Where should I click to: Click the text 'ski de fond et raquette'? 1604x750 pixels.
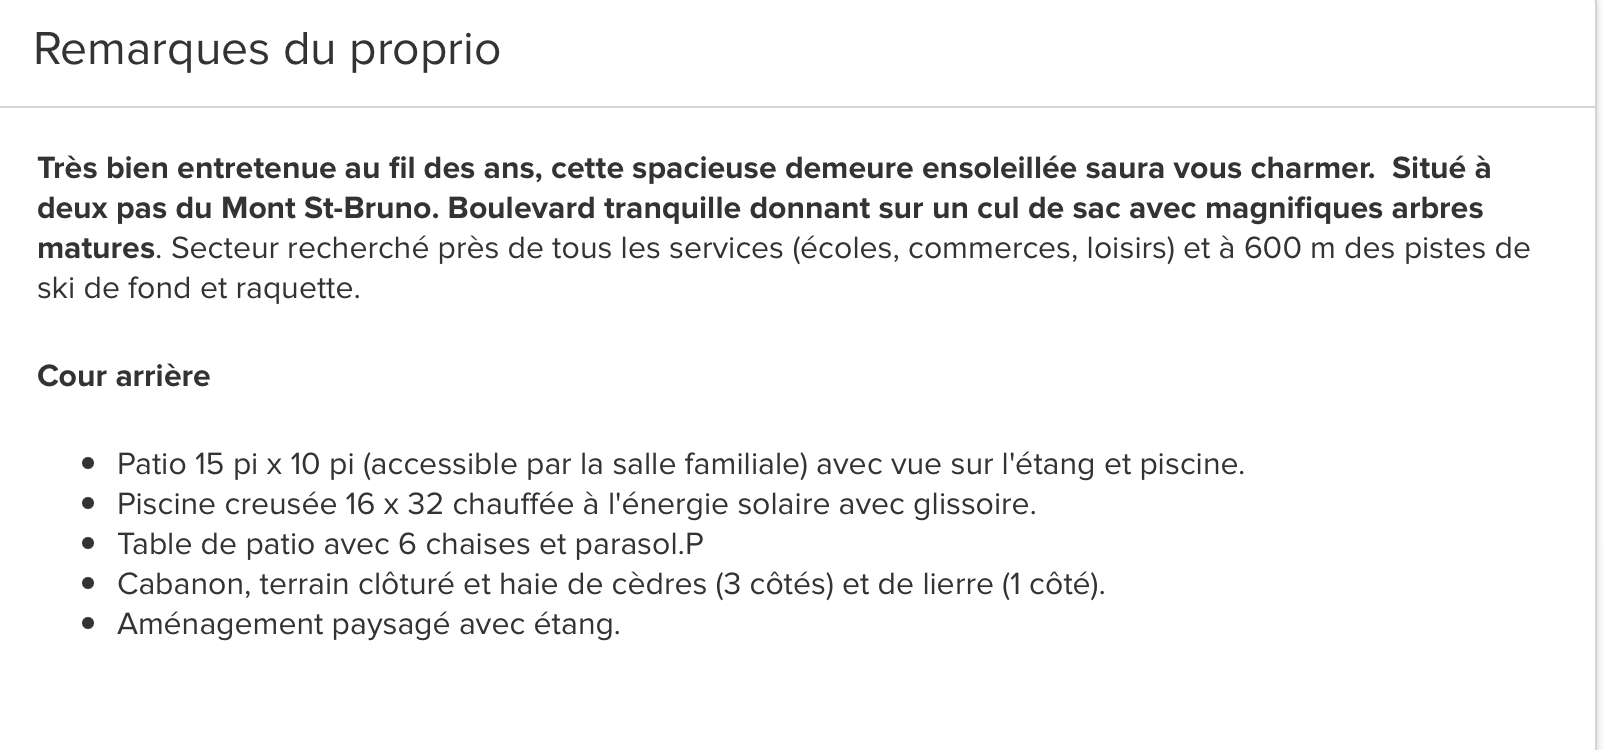pos(198,289)
